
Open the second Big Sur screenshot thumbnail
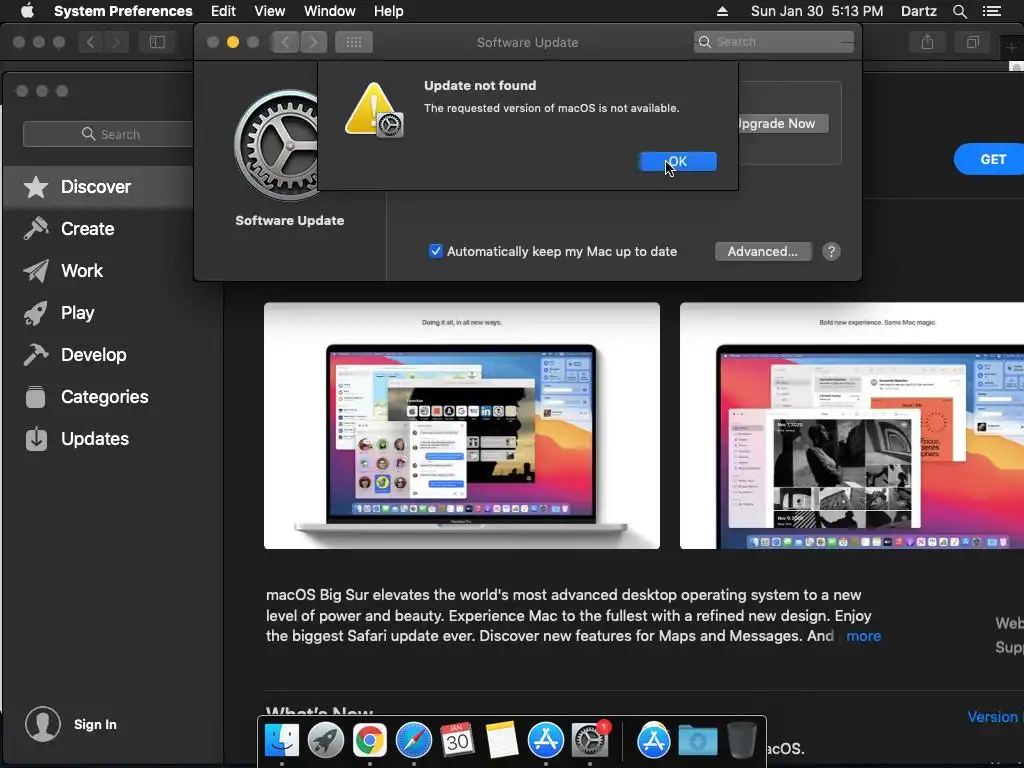coord(852,425)
